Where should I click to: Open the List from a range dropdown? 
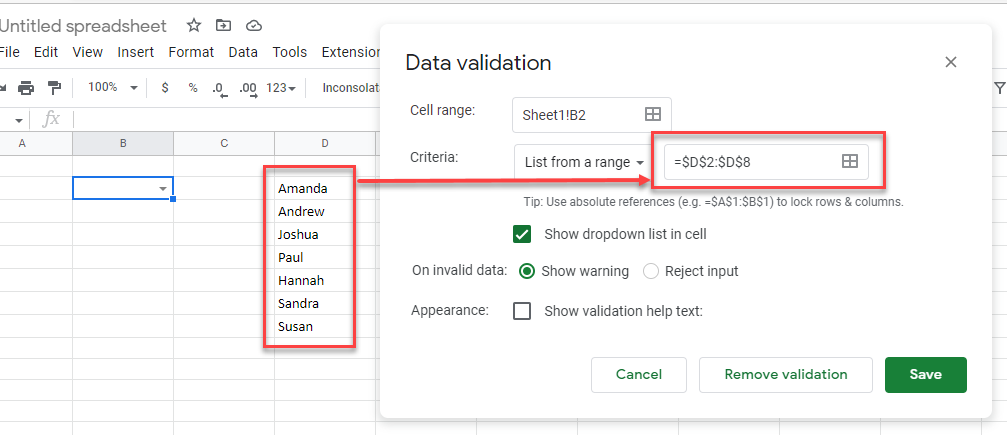pos(584,162)
